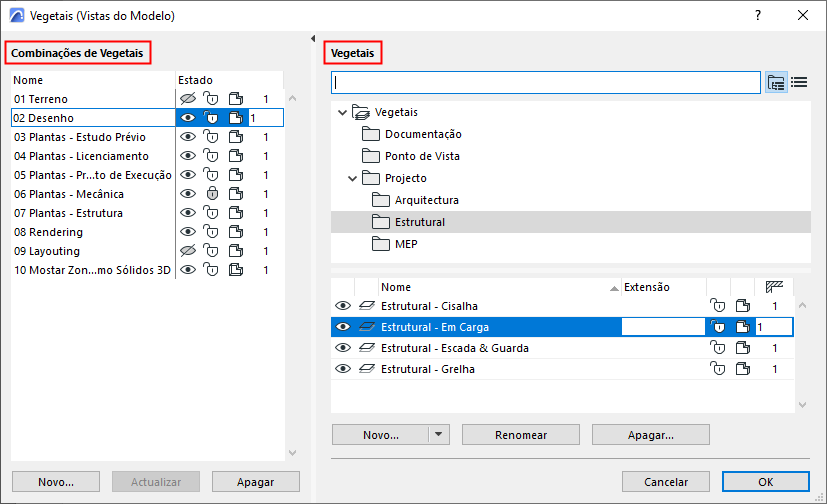Screen dimensions: 827x504
Task: Switch to folder hierarchy view icon
Action: pos(776,82)
